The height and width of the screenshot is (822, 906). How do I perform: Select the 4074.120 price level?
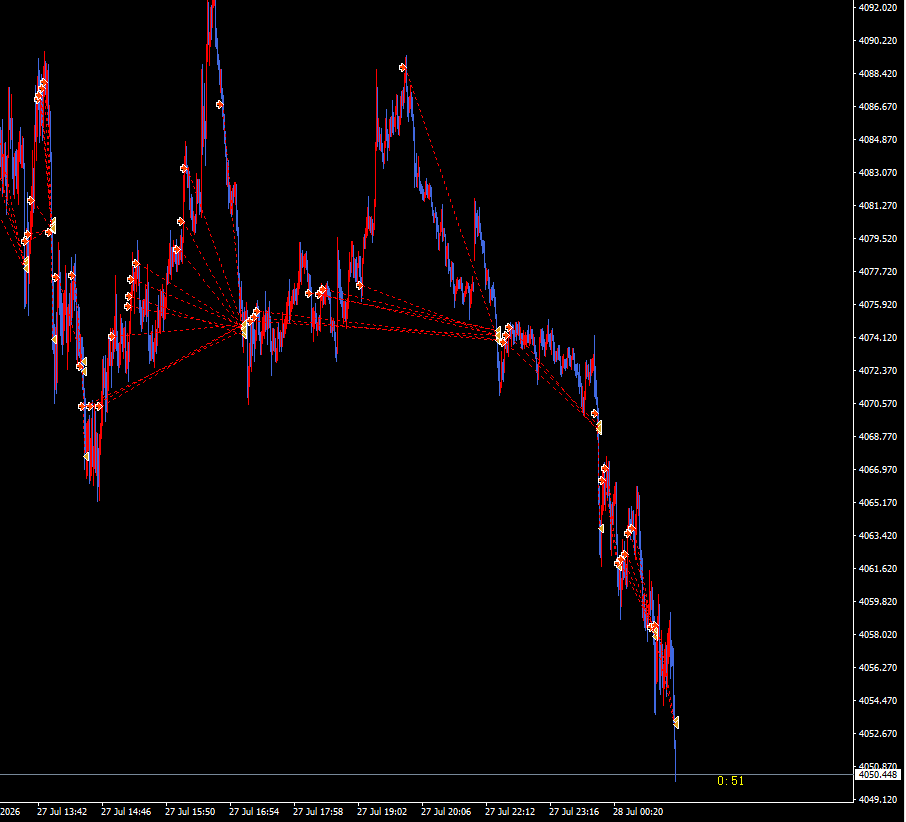878,337
